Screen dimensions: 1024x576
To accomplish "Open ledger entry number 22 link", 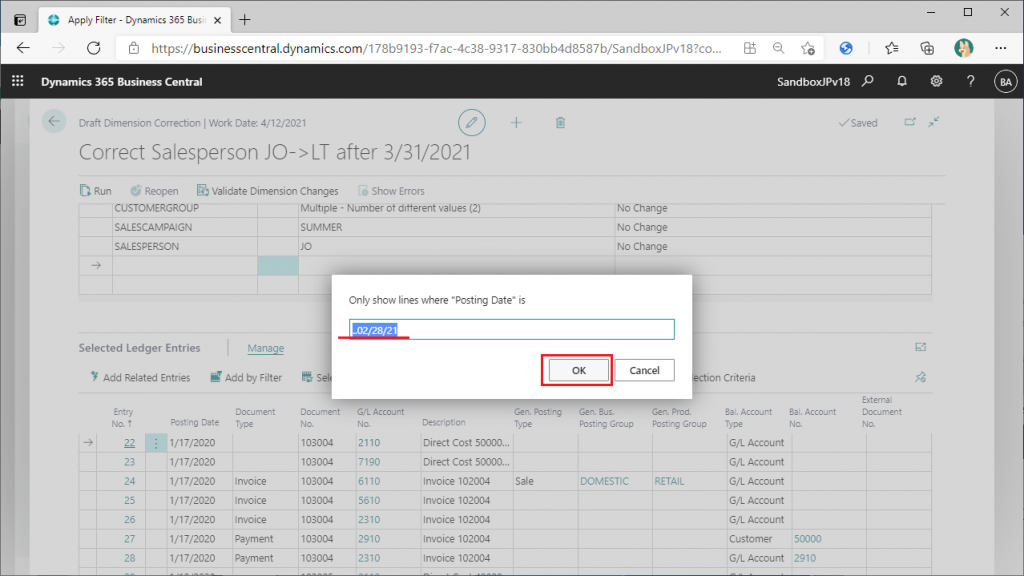I will (129, 443).
